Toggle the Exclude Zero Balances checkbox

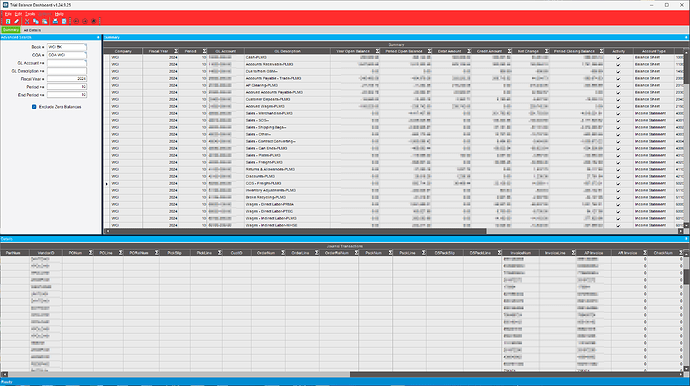(x=34, y=107)
